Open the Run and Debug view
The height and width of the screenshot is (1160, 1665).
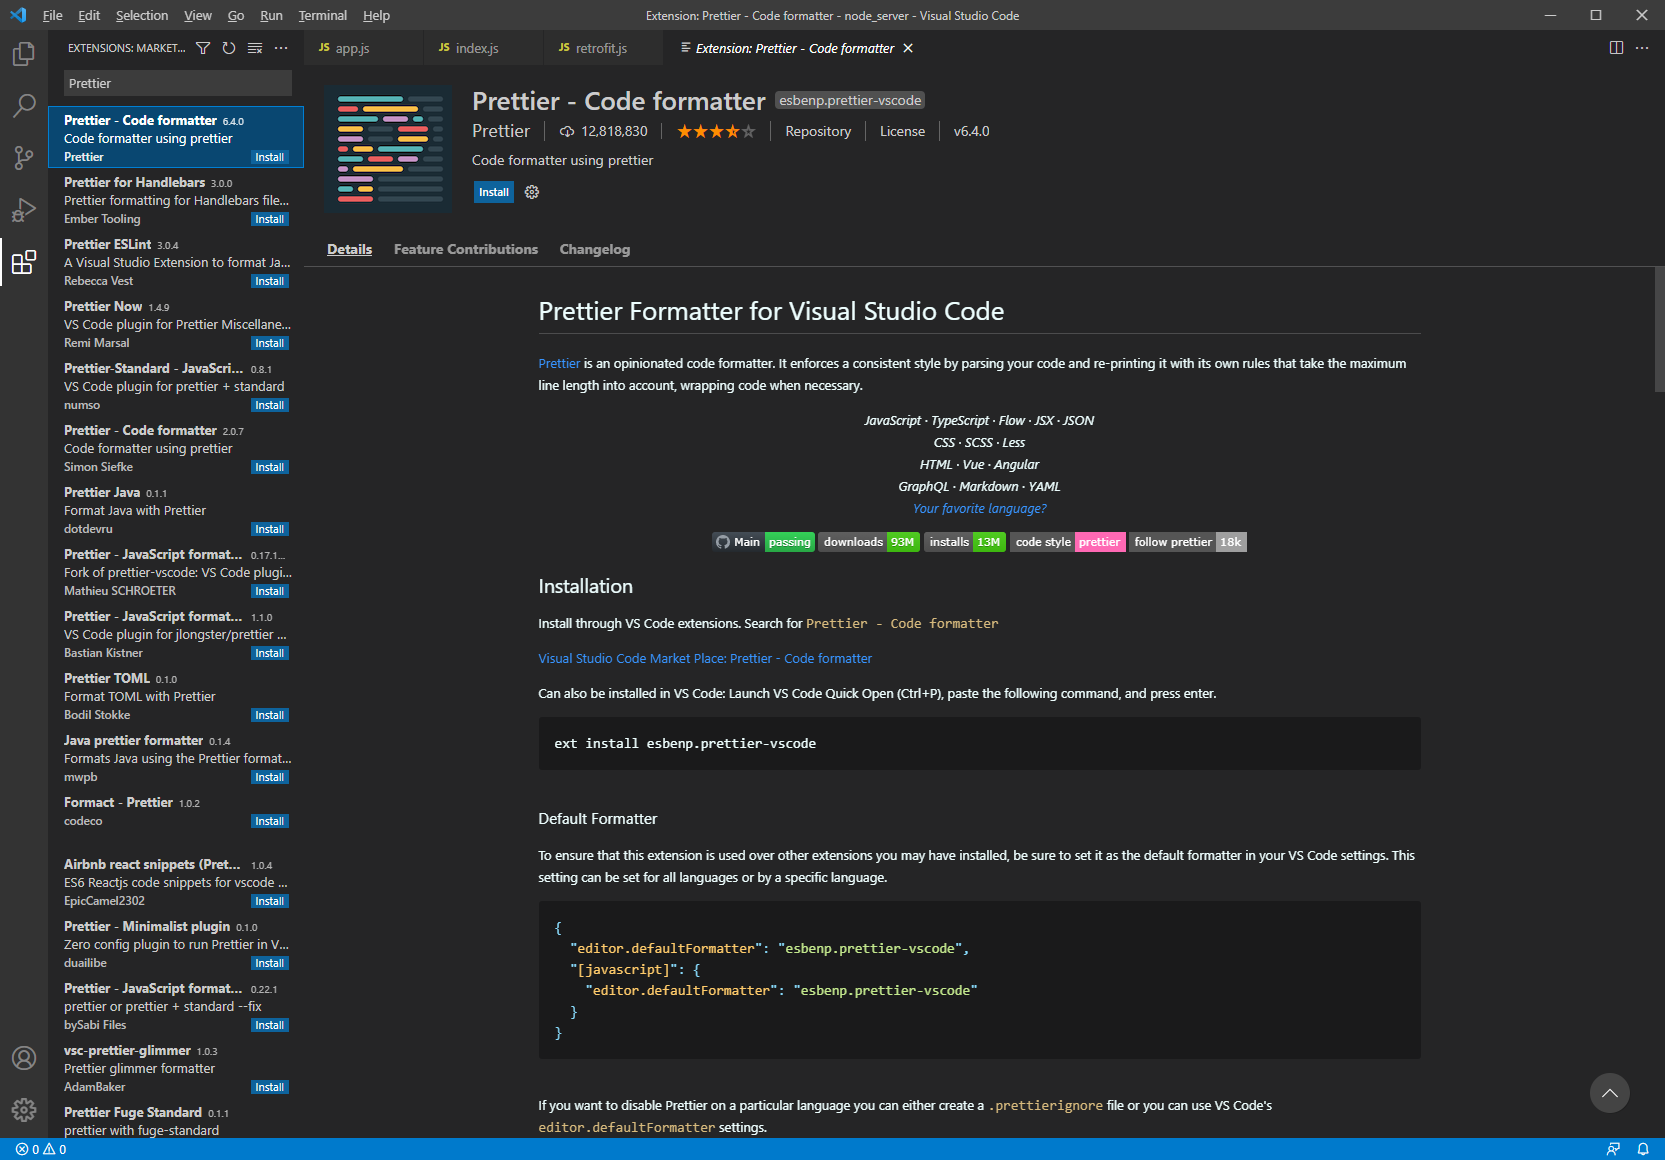click(x=24, y=209)
